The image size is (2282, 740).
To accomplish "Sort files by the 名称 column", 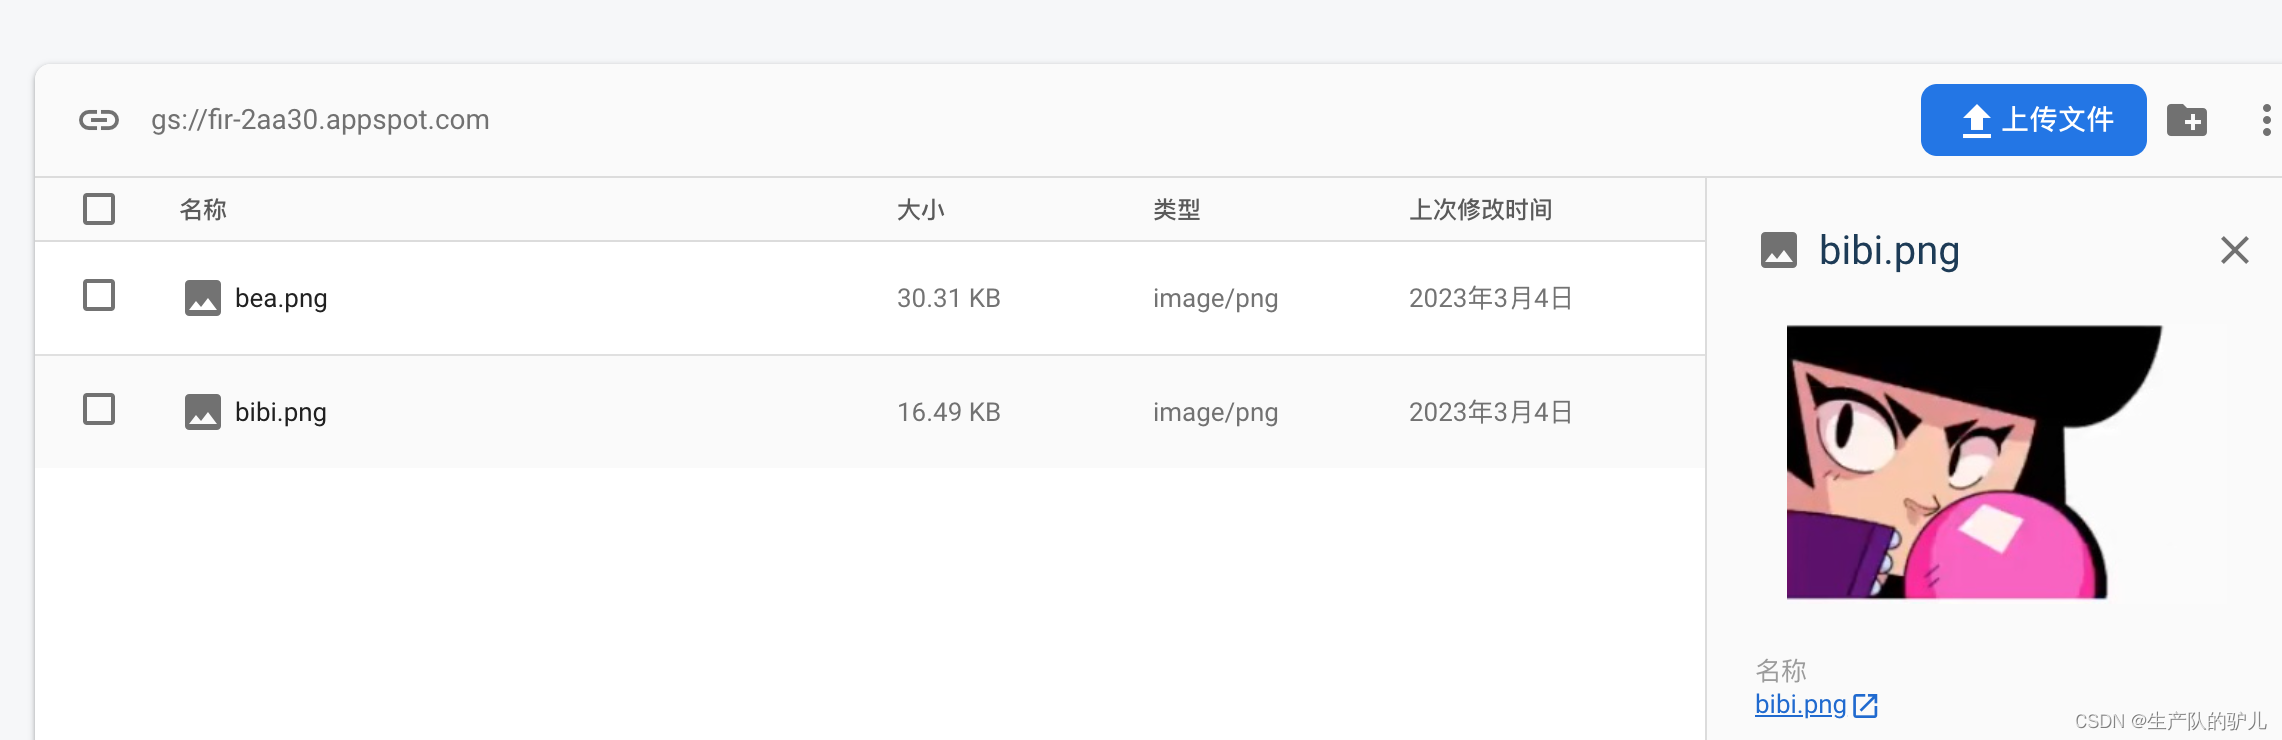I will pyautogui.click(x=202, y=209).
